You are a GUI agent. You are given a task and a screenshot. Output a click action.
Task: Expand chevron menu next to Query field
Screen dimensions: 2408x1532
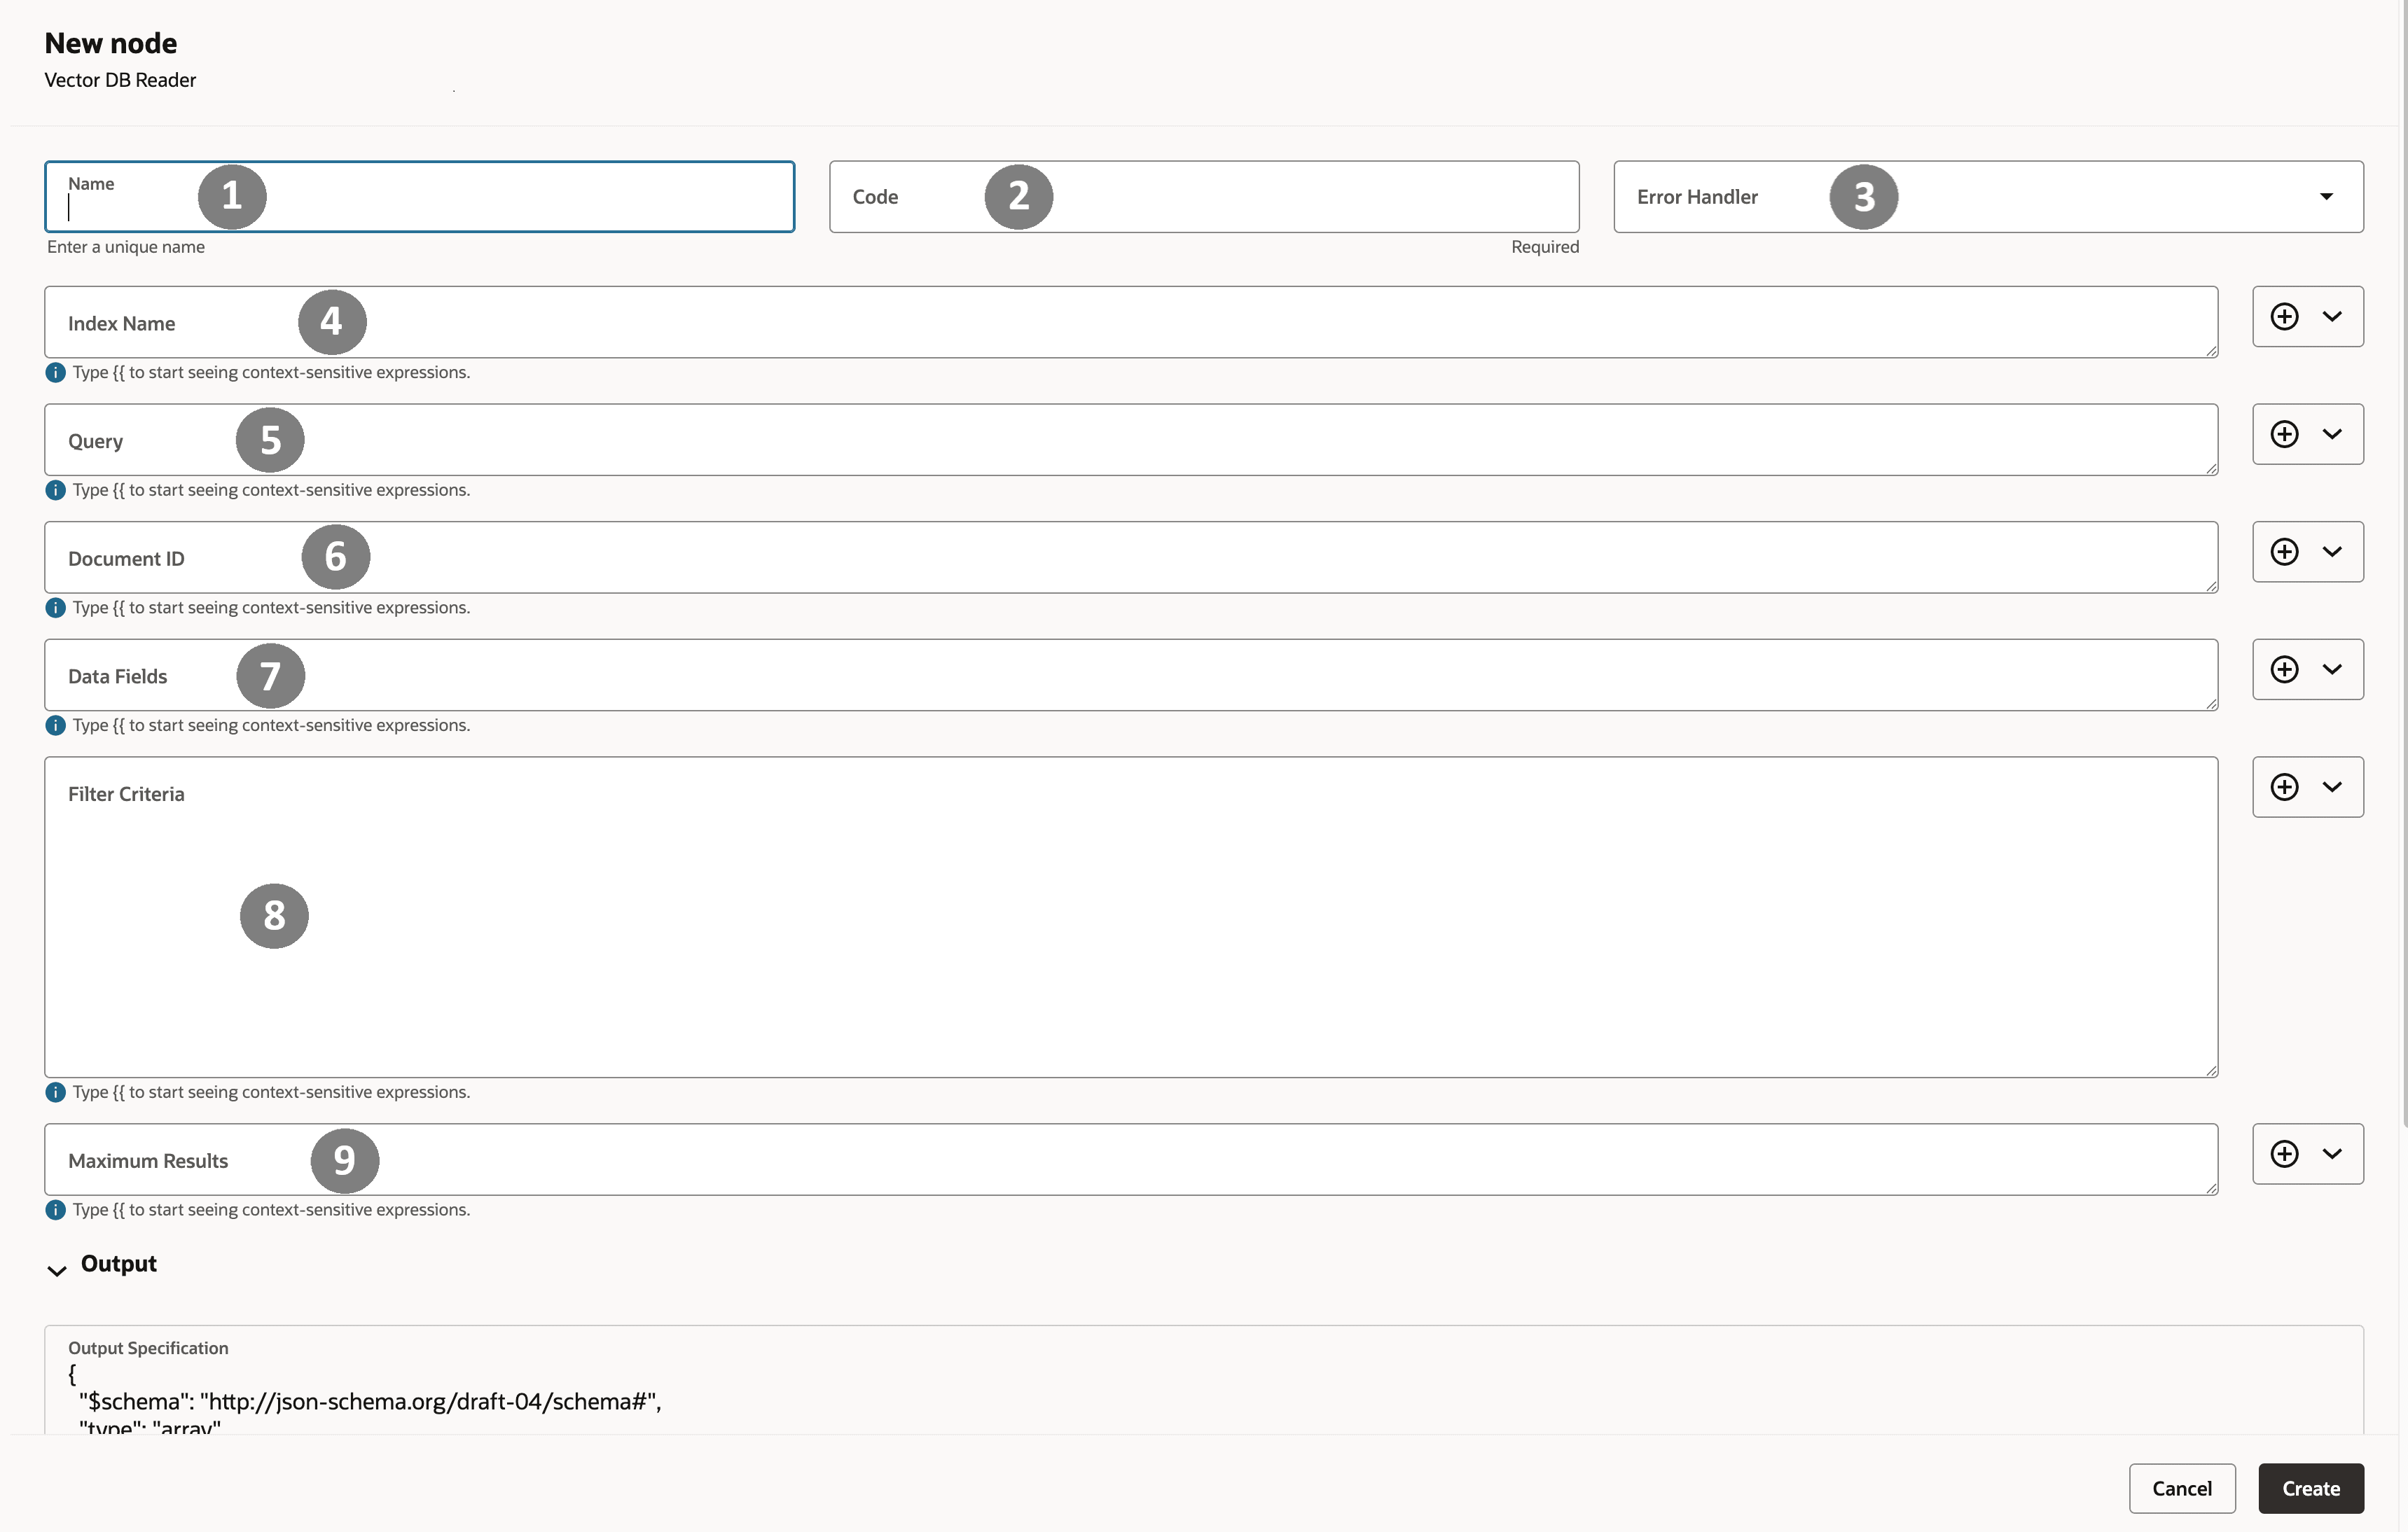(2332, 434)
